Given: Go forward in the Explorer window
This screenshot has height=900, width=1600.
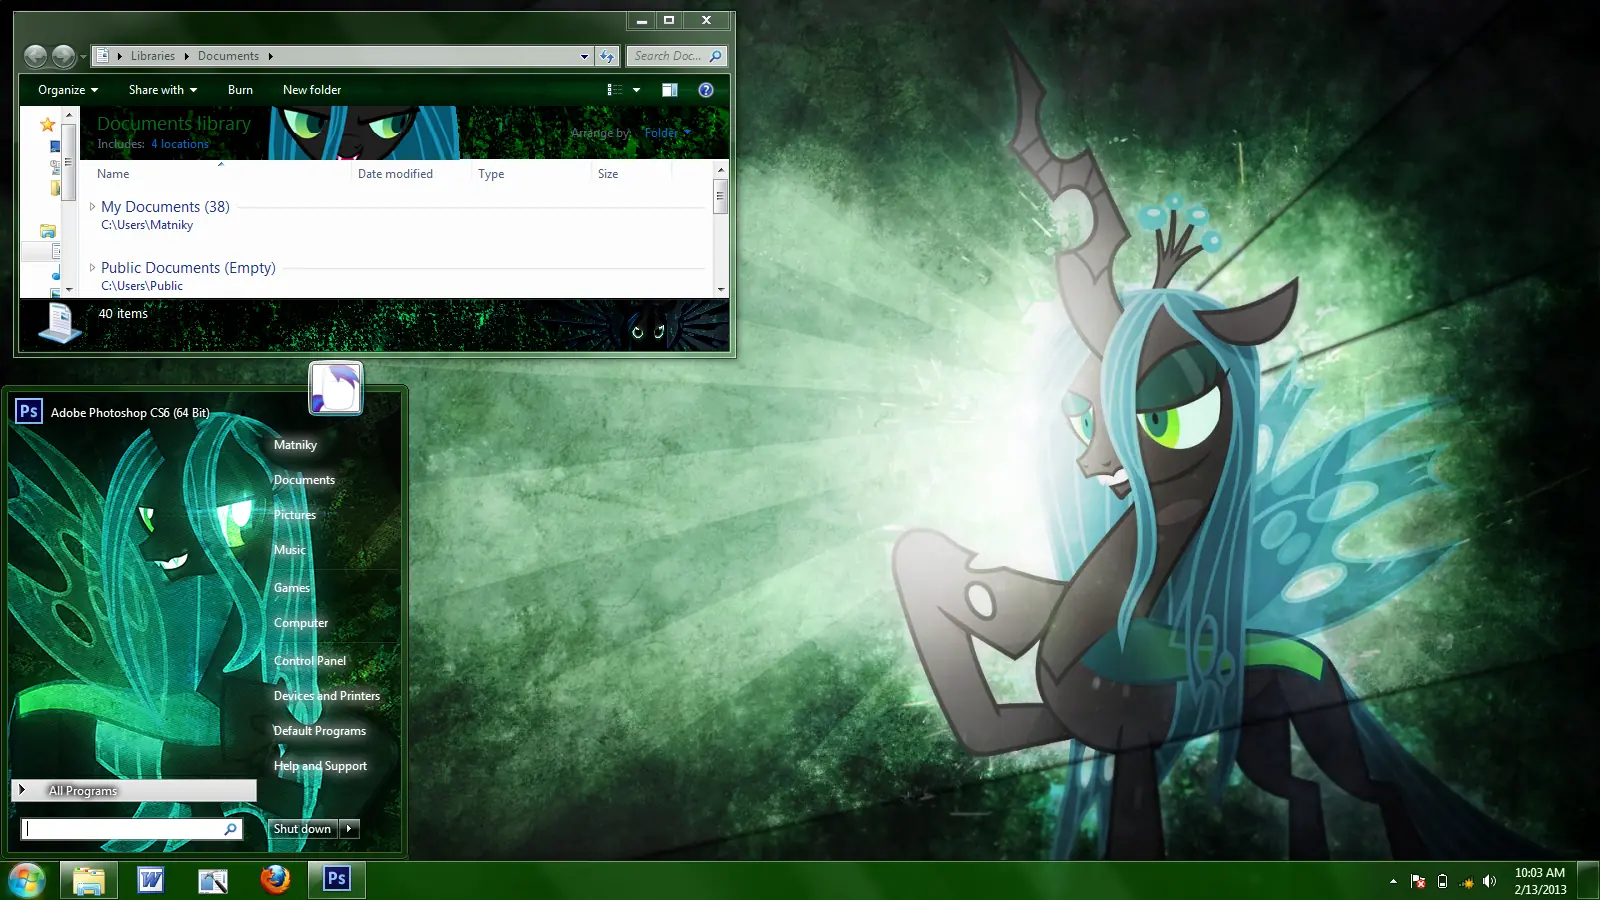Looking at the screenshot, I should [63, 56].
